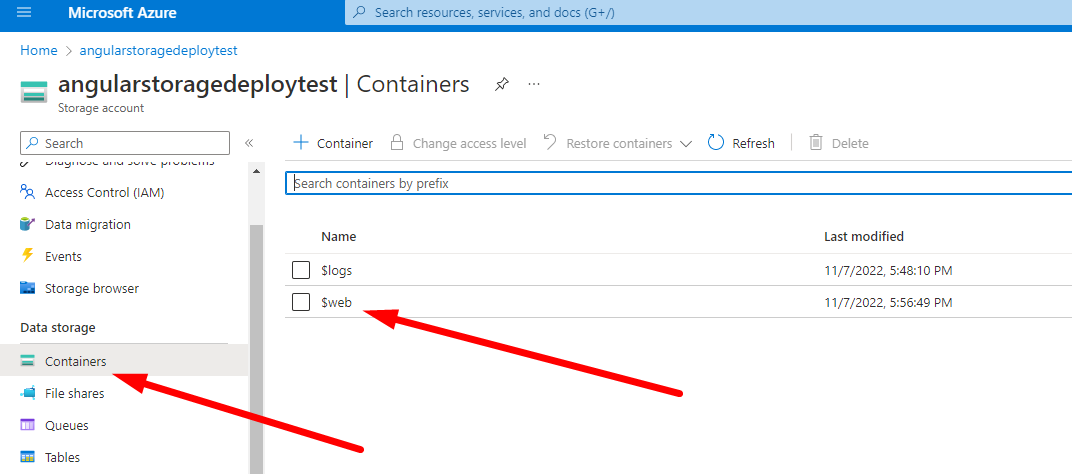Open the $web container link
The image size is (1072, 474).
point(336,302)
